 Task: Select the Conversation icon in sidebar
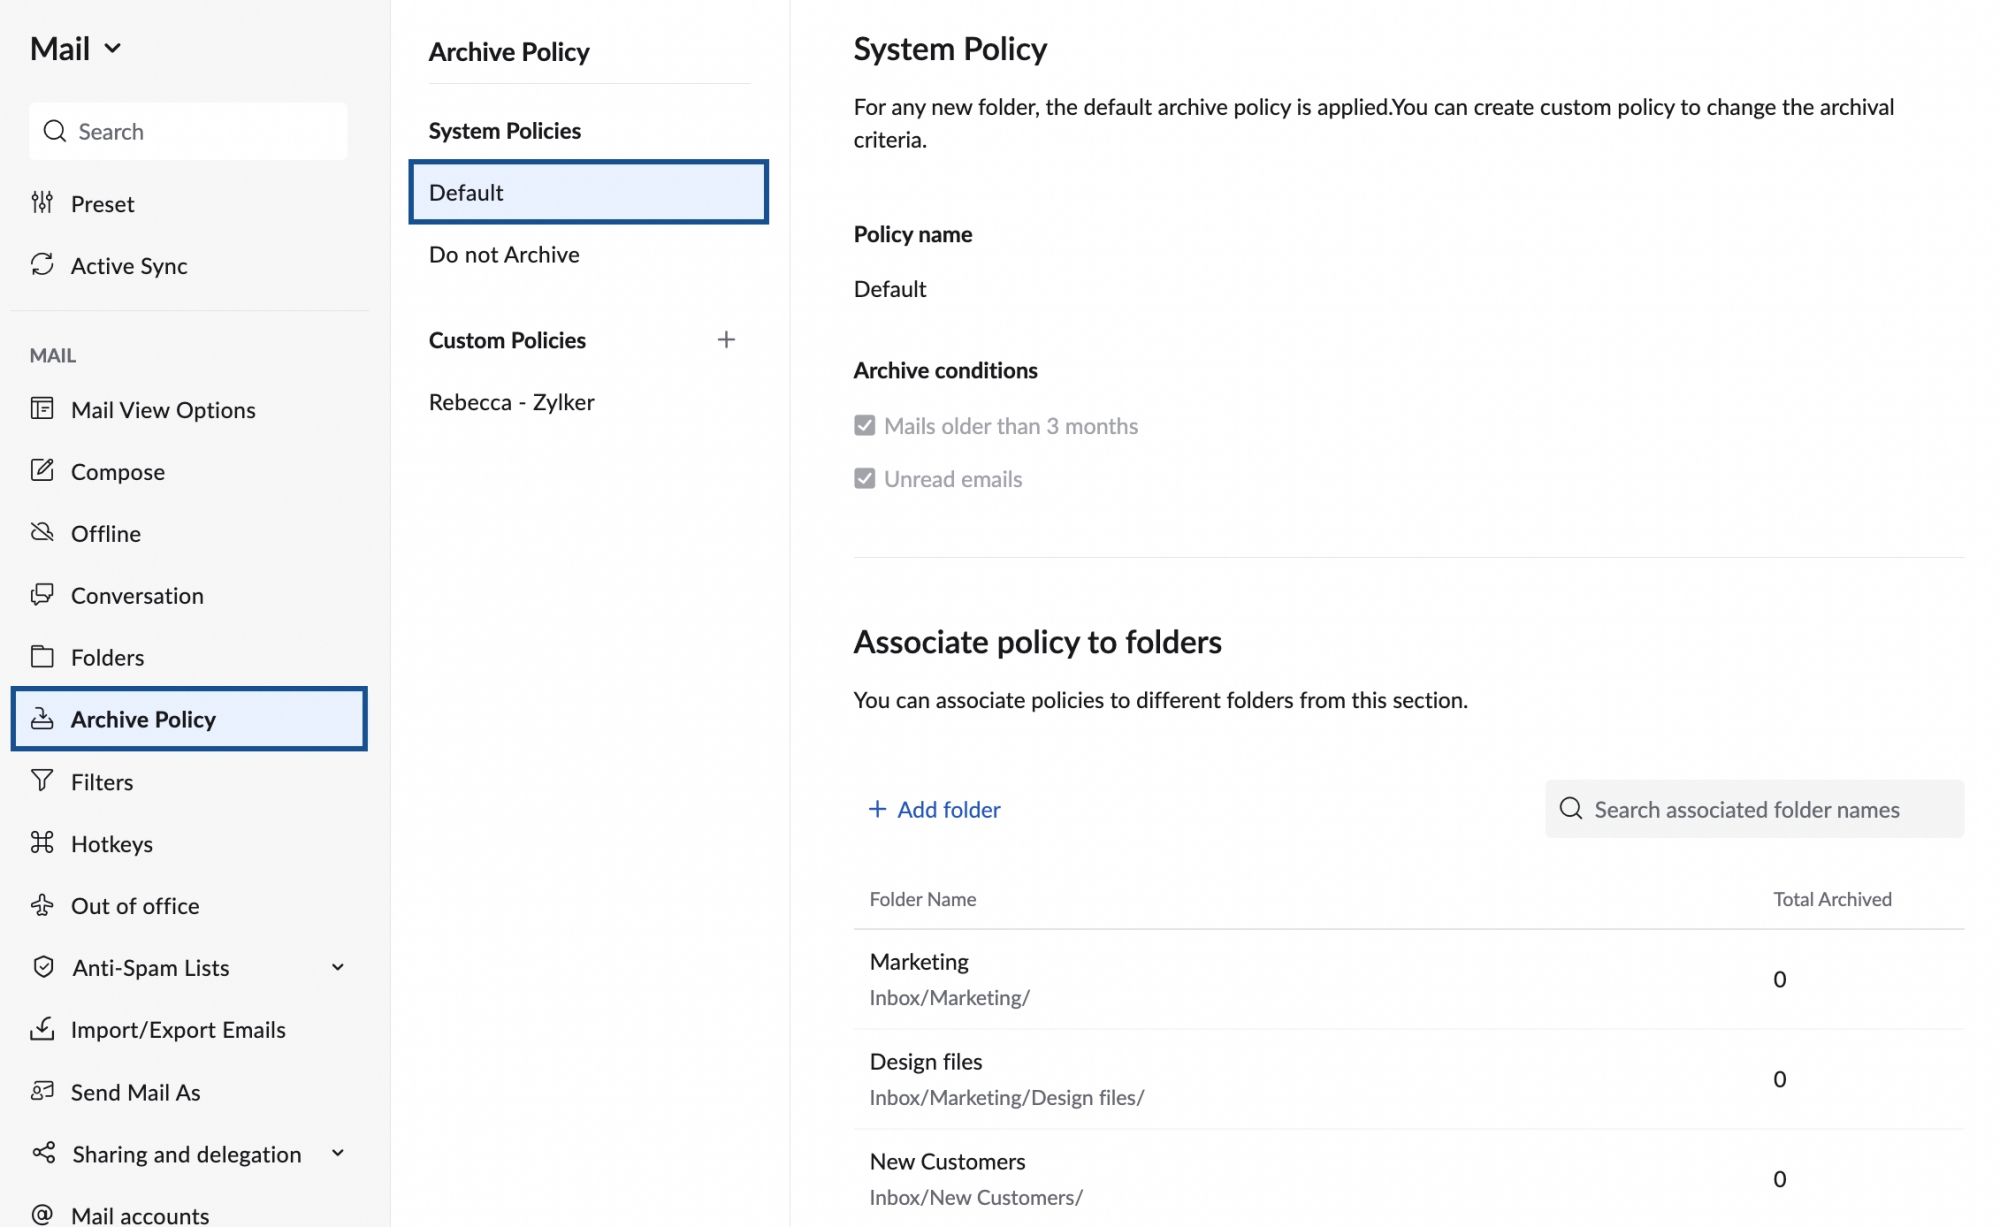(40, 594)
